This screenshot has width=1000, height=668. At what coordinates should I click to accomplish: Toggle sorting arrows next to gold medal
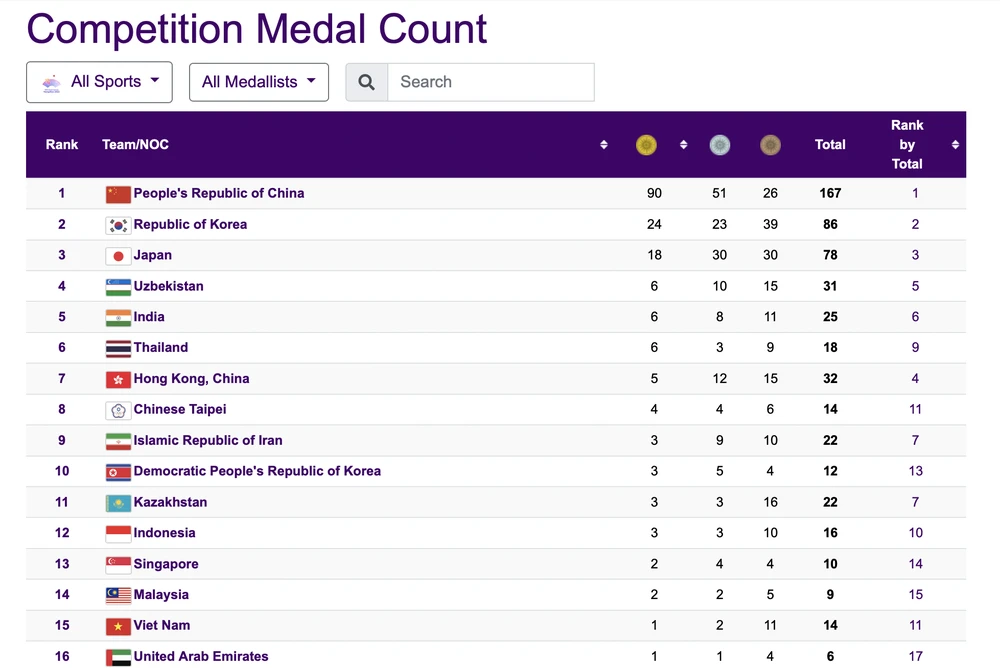click(684, 145)
